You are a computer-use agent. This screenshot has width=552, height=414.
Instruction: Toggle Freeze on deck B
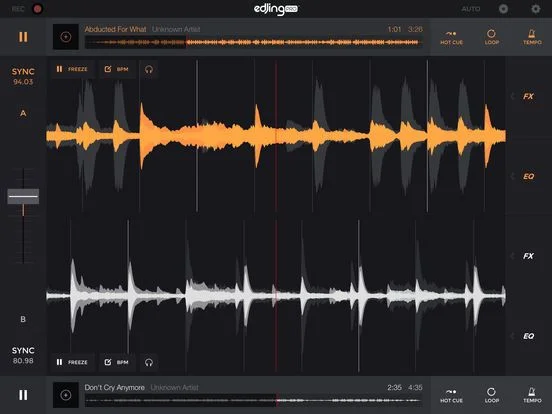72,362
